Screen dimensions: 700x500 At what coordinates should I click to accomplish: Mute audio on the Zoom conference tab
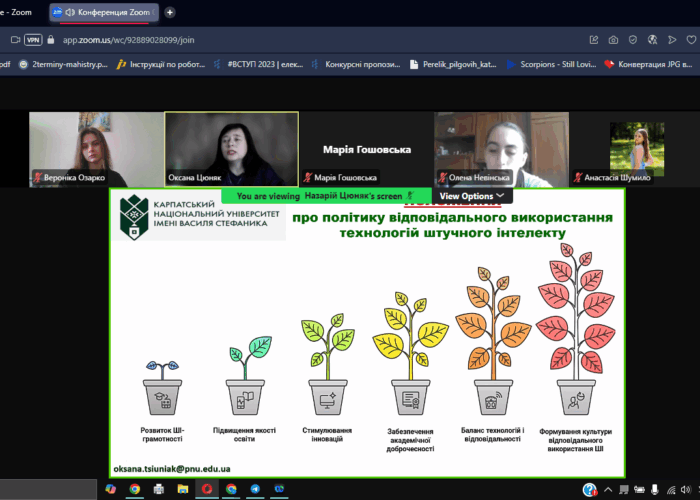pos(70,12)
